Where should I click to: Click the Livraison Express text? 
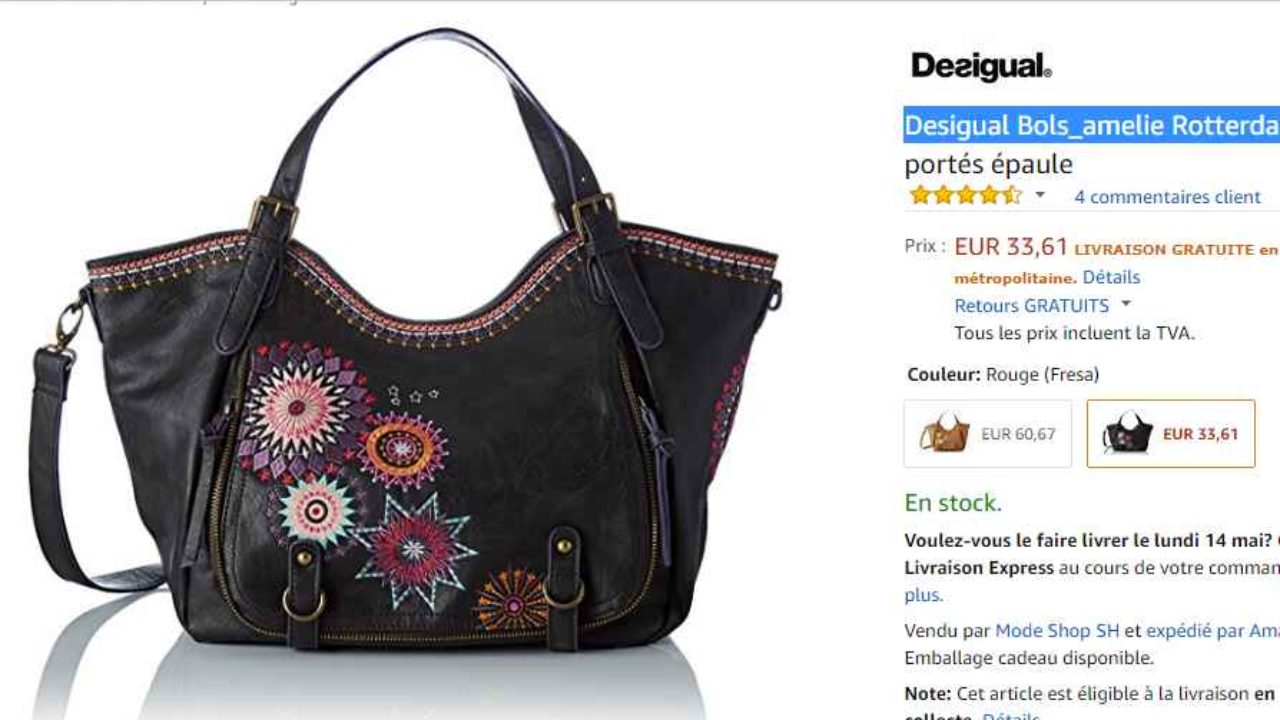[979, 568]
